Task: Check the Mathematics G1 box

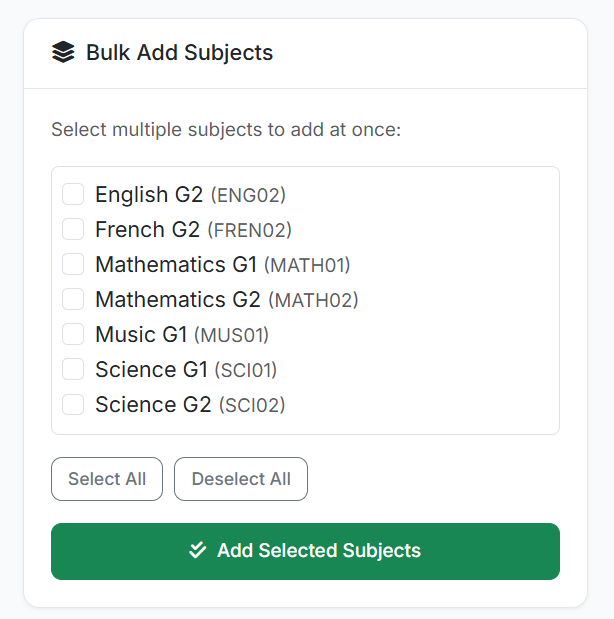Action: [73, 264]
